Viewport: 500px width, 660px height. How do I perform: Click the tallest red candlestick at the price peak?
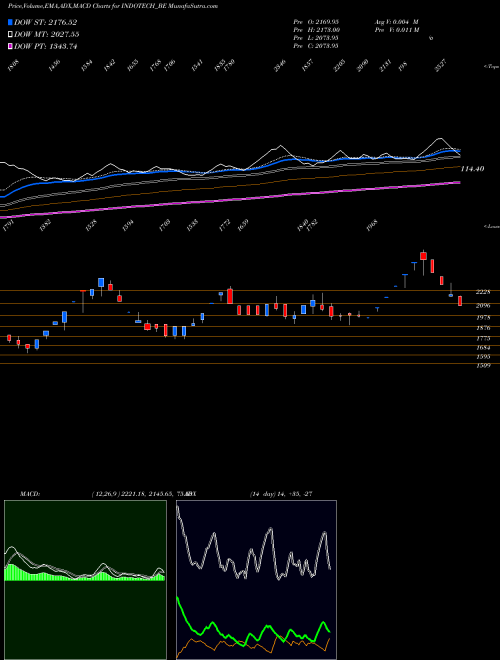click(x=423, y=255)
